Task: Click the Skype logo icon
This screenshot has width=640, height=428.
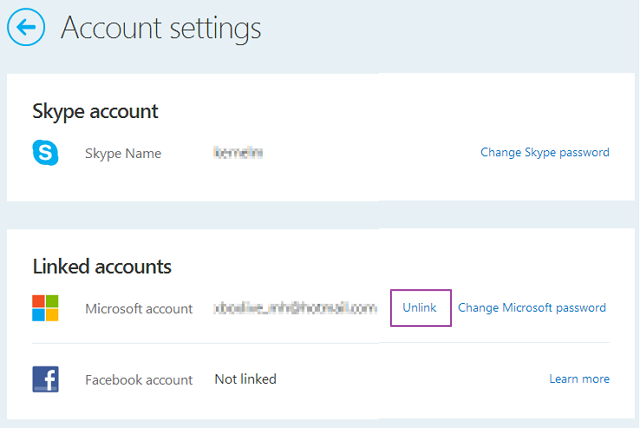Action: 45,153
